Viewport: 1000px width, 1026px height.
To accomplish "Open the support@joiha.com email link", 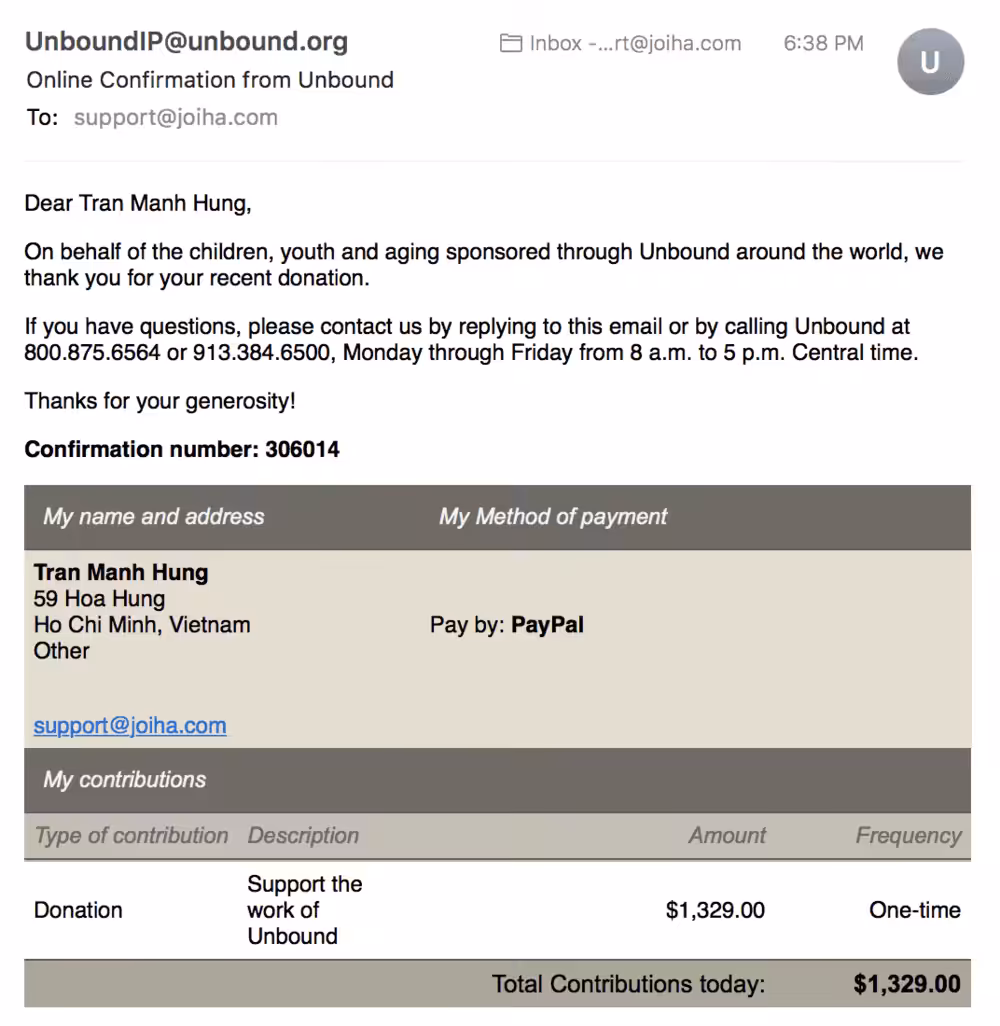I will (x=130, y=725).
